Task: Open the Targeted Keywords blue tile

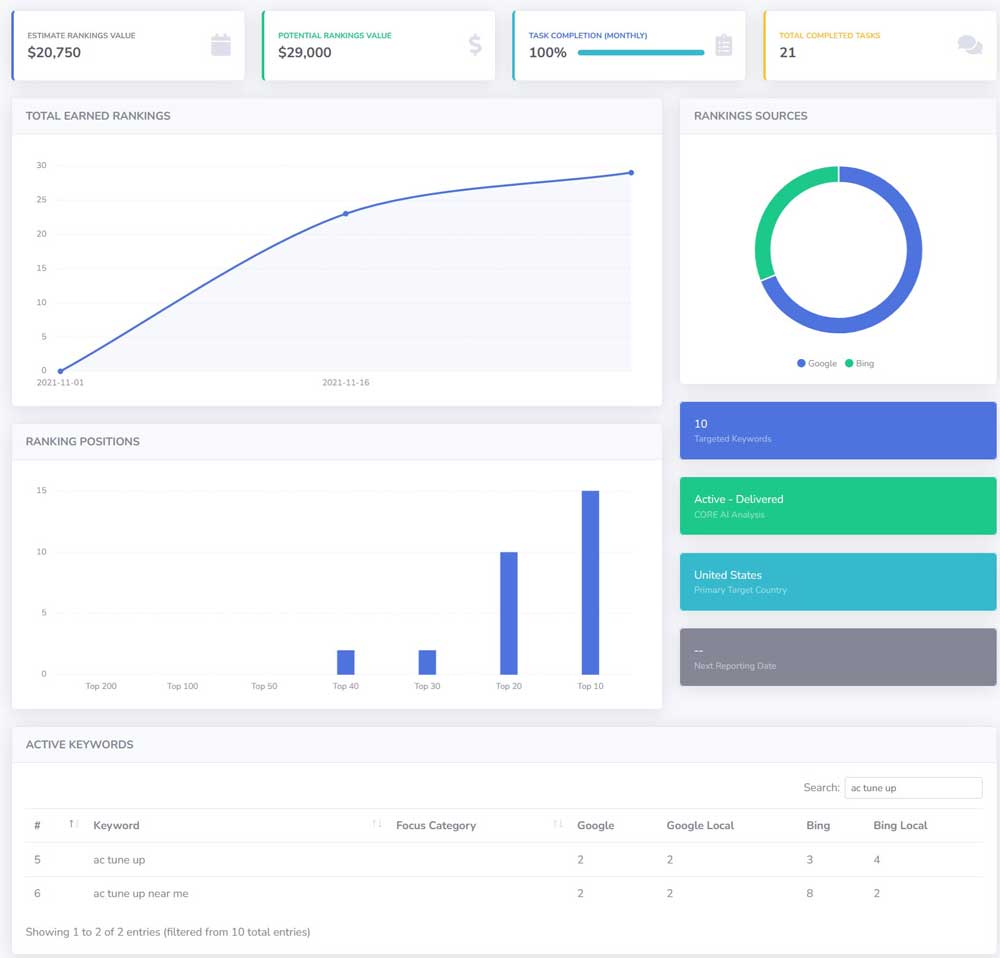Action: click(x=838, y=431)
